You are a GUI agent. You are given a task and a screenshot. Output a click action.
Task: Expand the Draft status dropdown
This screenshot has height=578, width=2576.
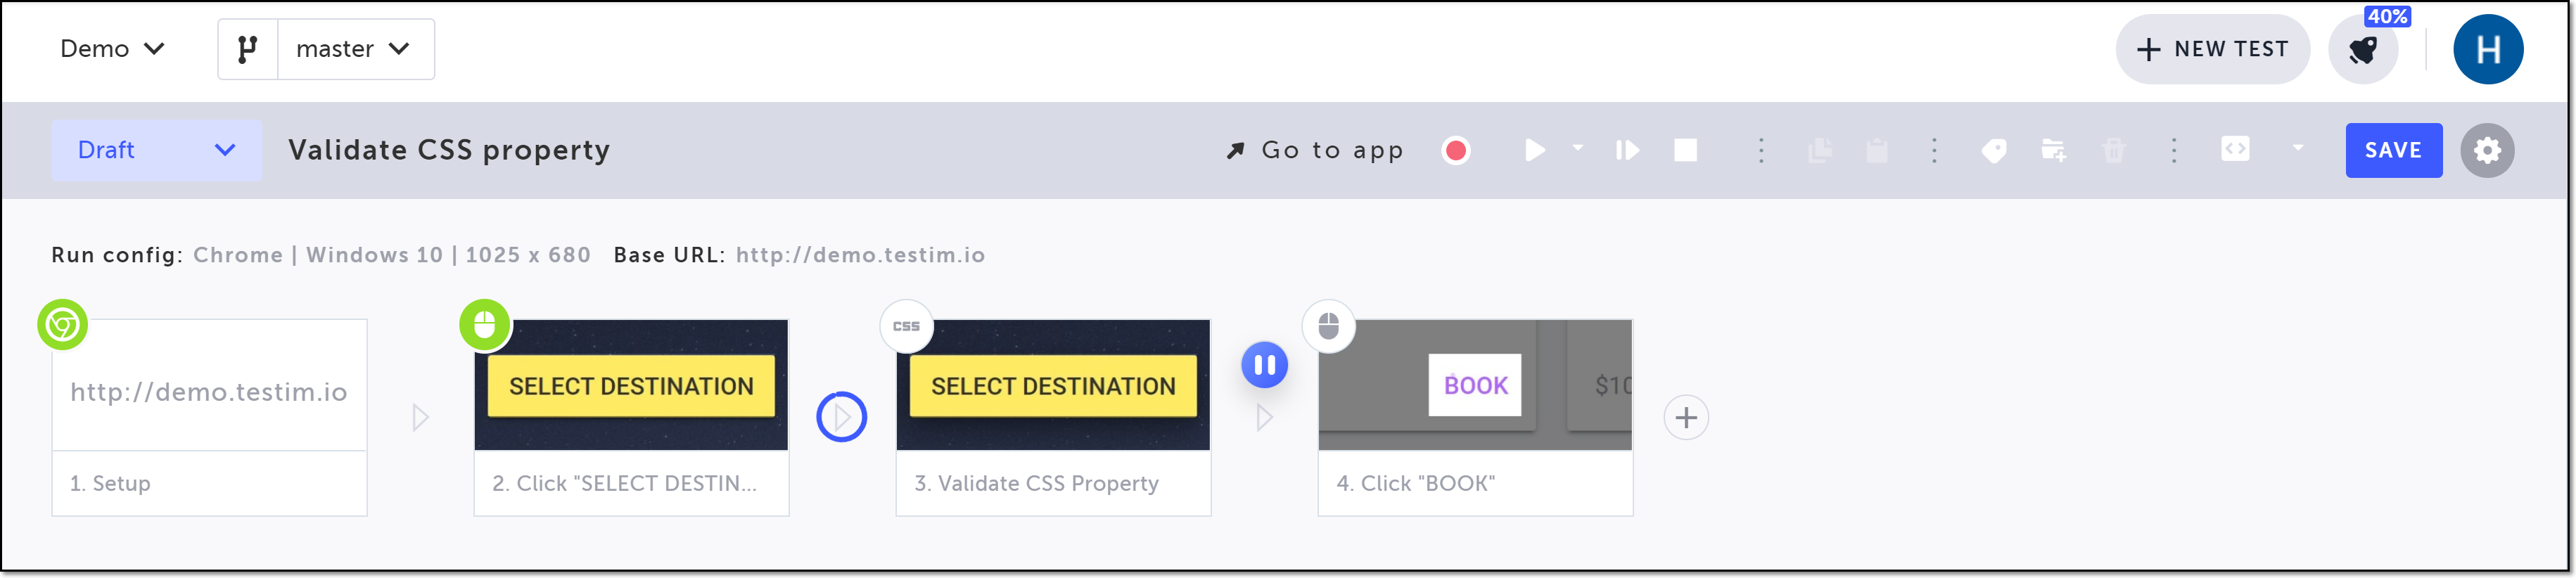[x=156, y=150]
